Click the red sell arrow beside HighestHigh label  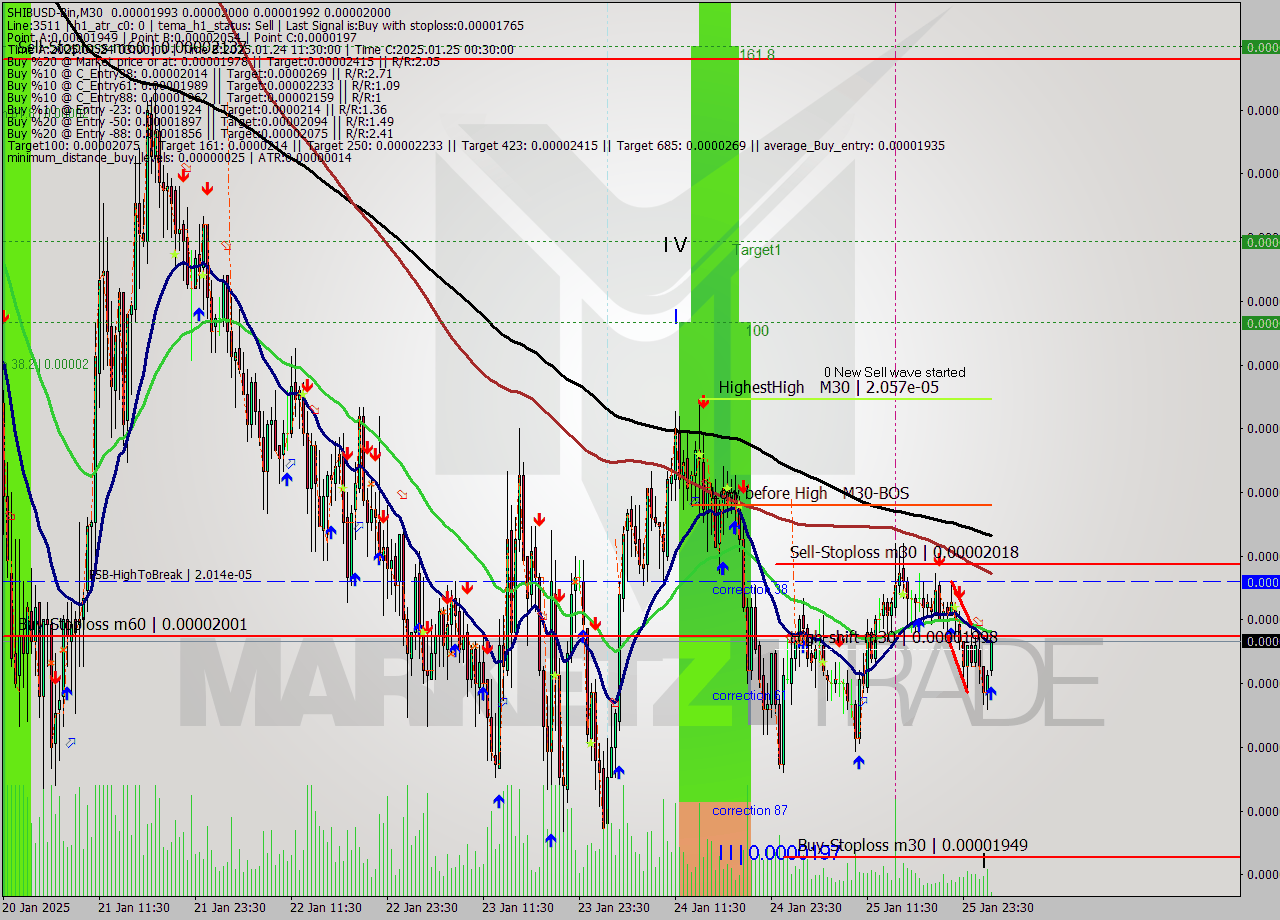coord(703,401)
